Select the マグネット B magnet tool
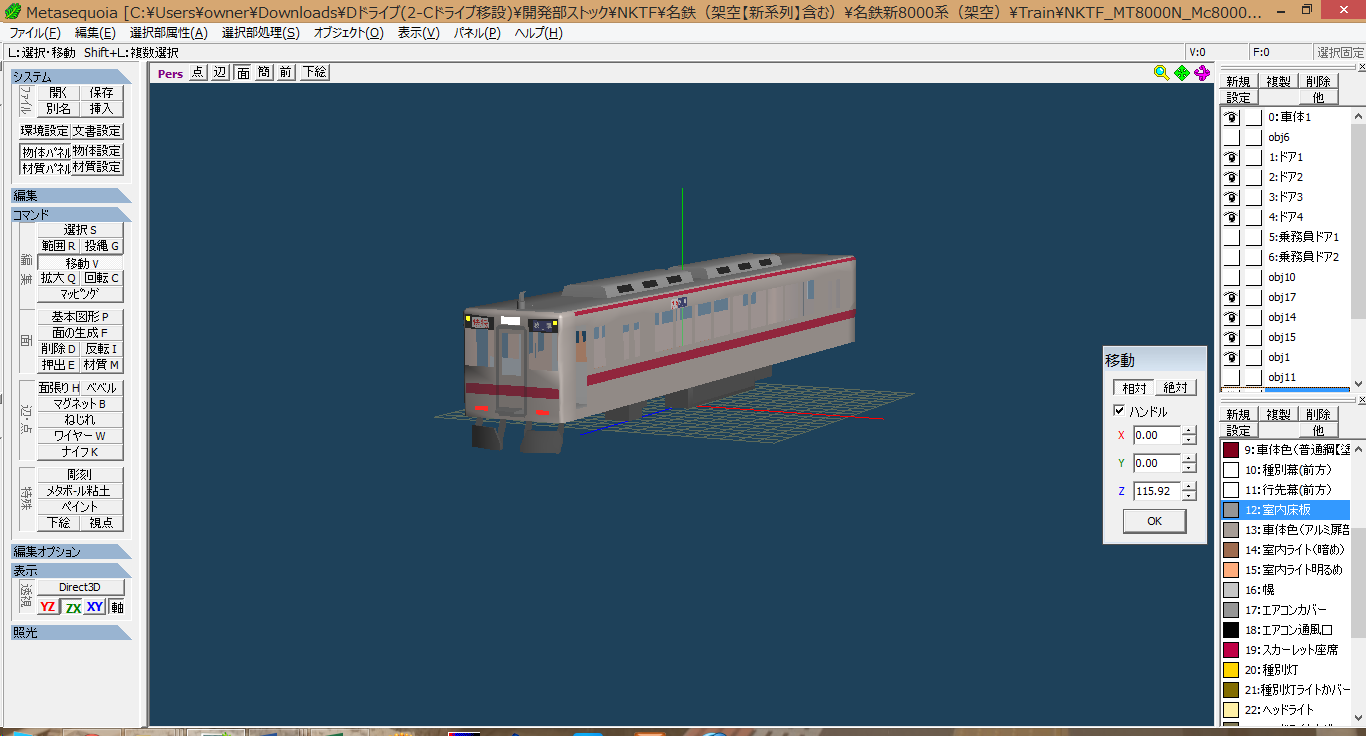1366x736 pixels. tap(80, 404)
